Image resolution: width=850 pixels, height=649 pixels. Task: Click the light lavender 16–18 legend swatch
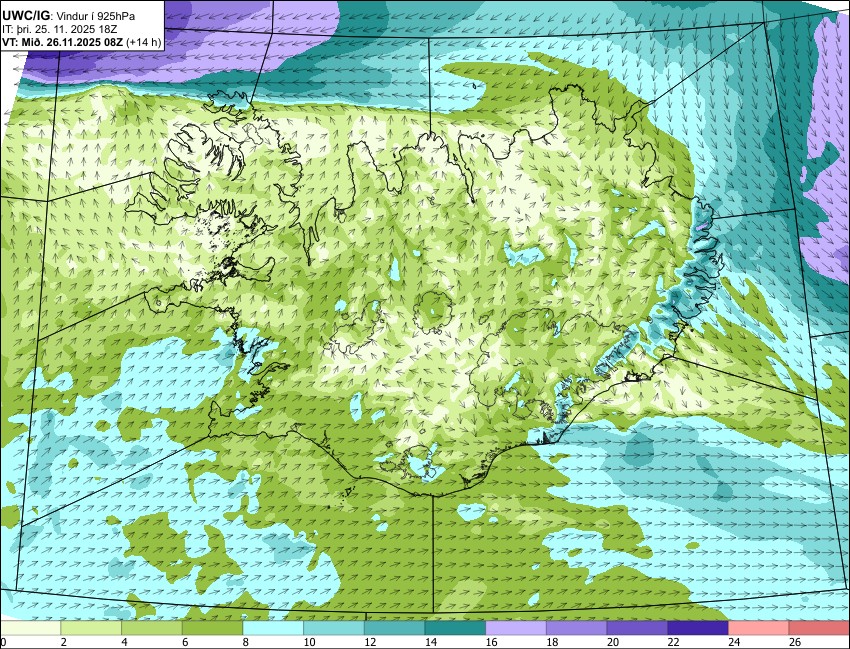pyautogui.click(x=516, y=628)
